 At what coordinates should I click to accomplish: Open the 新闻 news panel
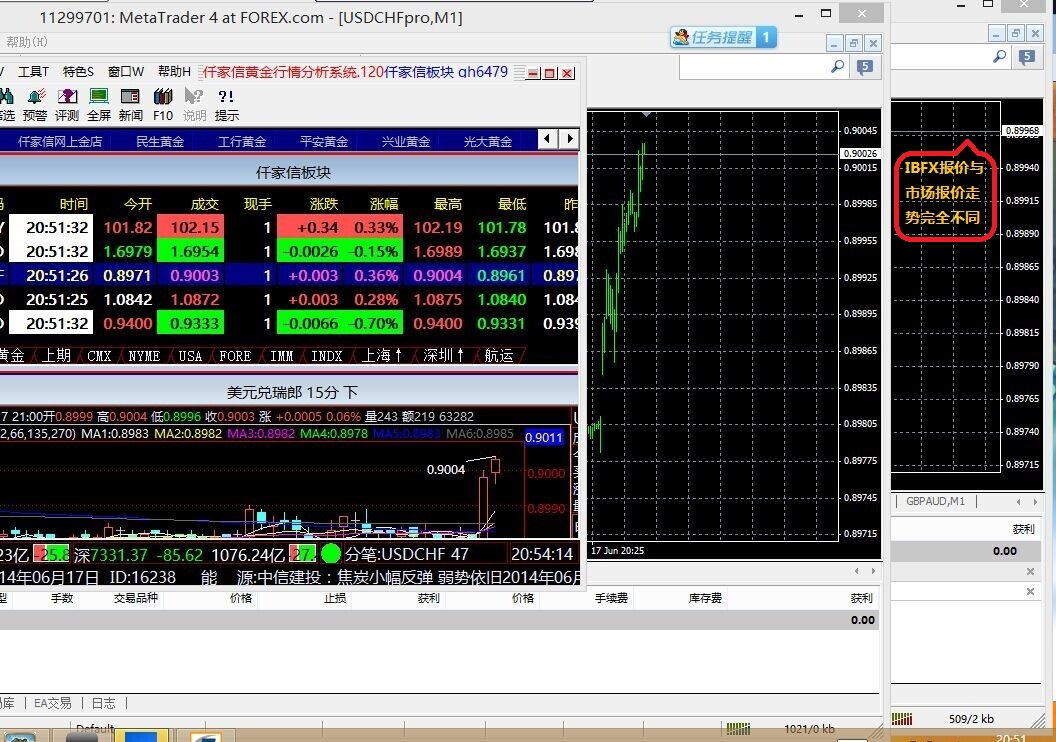(x=131, y=97)
